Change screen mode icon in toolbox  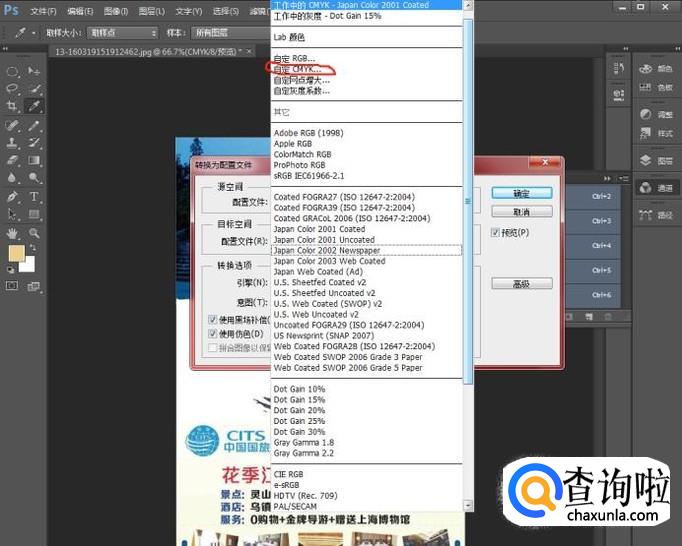click(33, 286)
